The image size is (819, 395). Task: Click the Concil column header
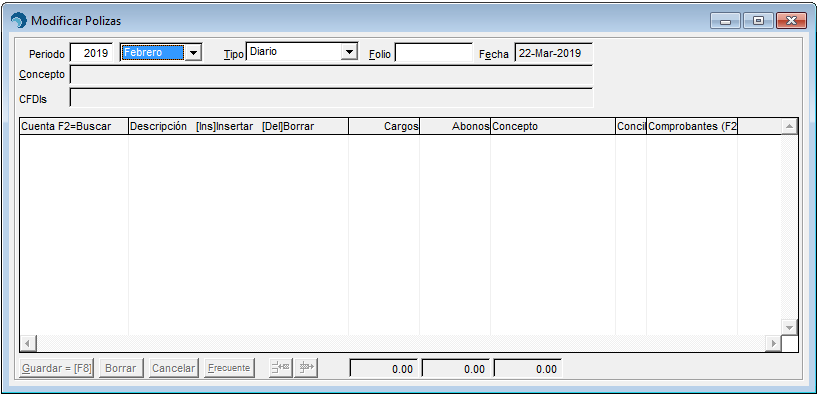tap(631, 126)
